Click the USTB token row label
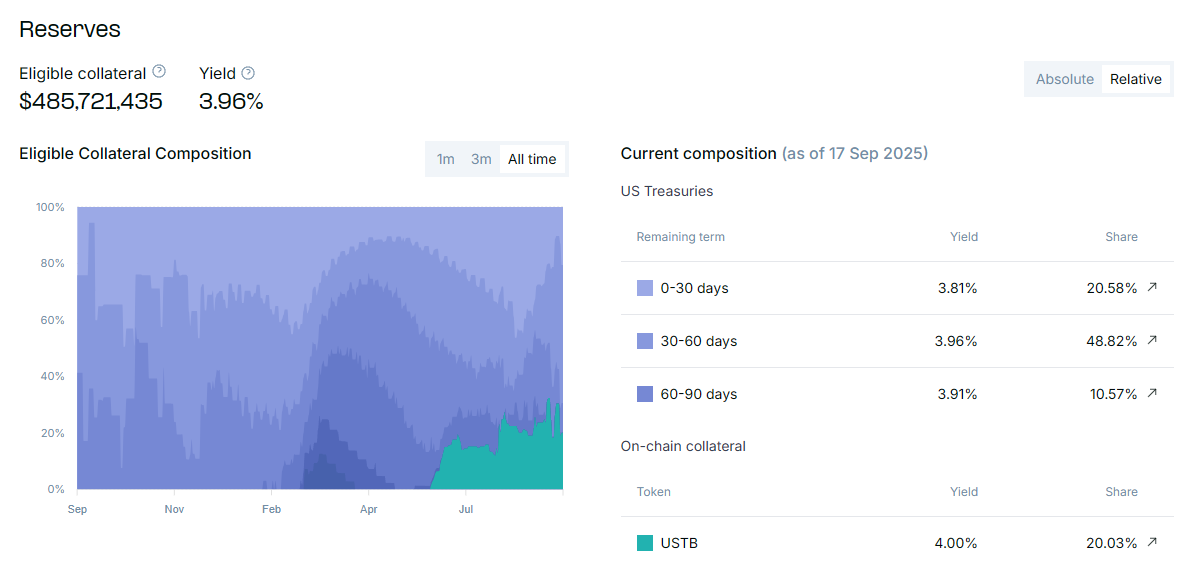 click(x=679, y=543)
